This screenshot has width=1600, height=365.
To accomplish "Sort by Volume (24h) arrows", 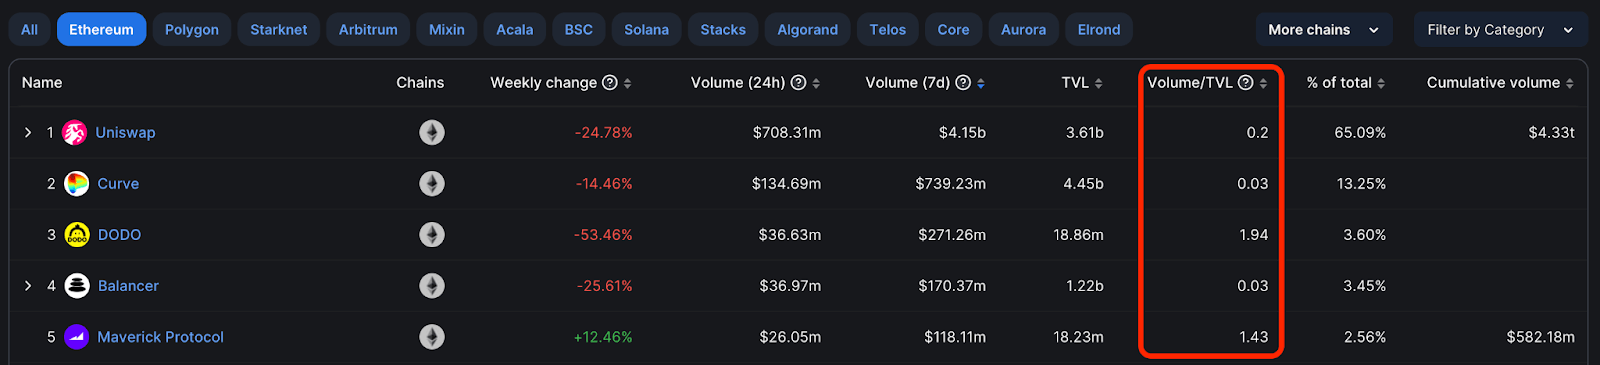I will click(x=816, y=83).
